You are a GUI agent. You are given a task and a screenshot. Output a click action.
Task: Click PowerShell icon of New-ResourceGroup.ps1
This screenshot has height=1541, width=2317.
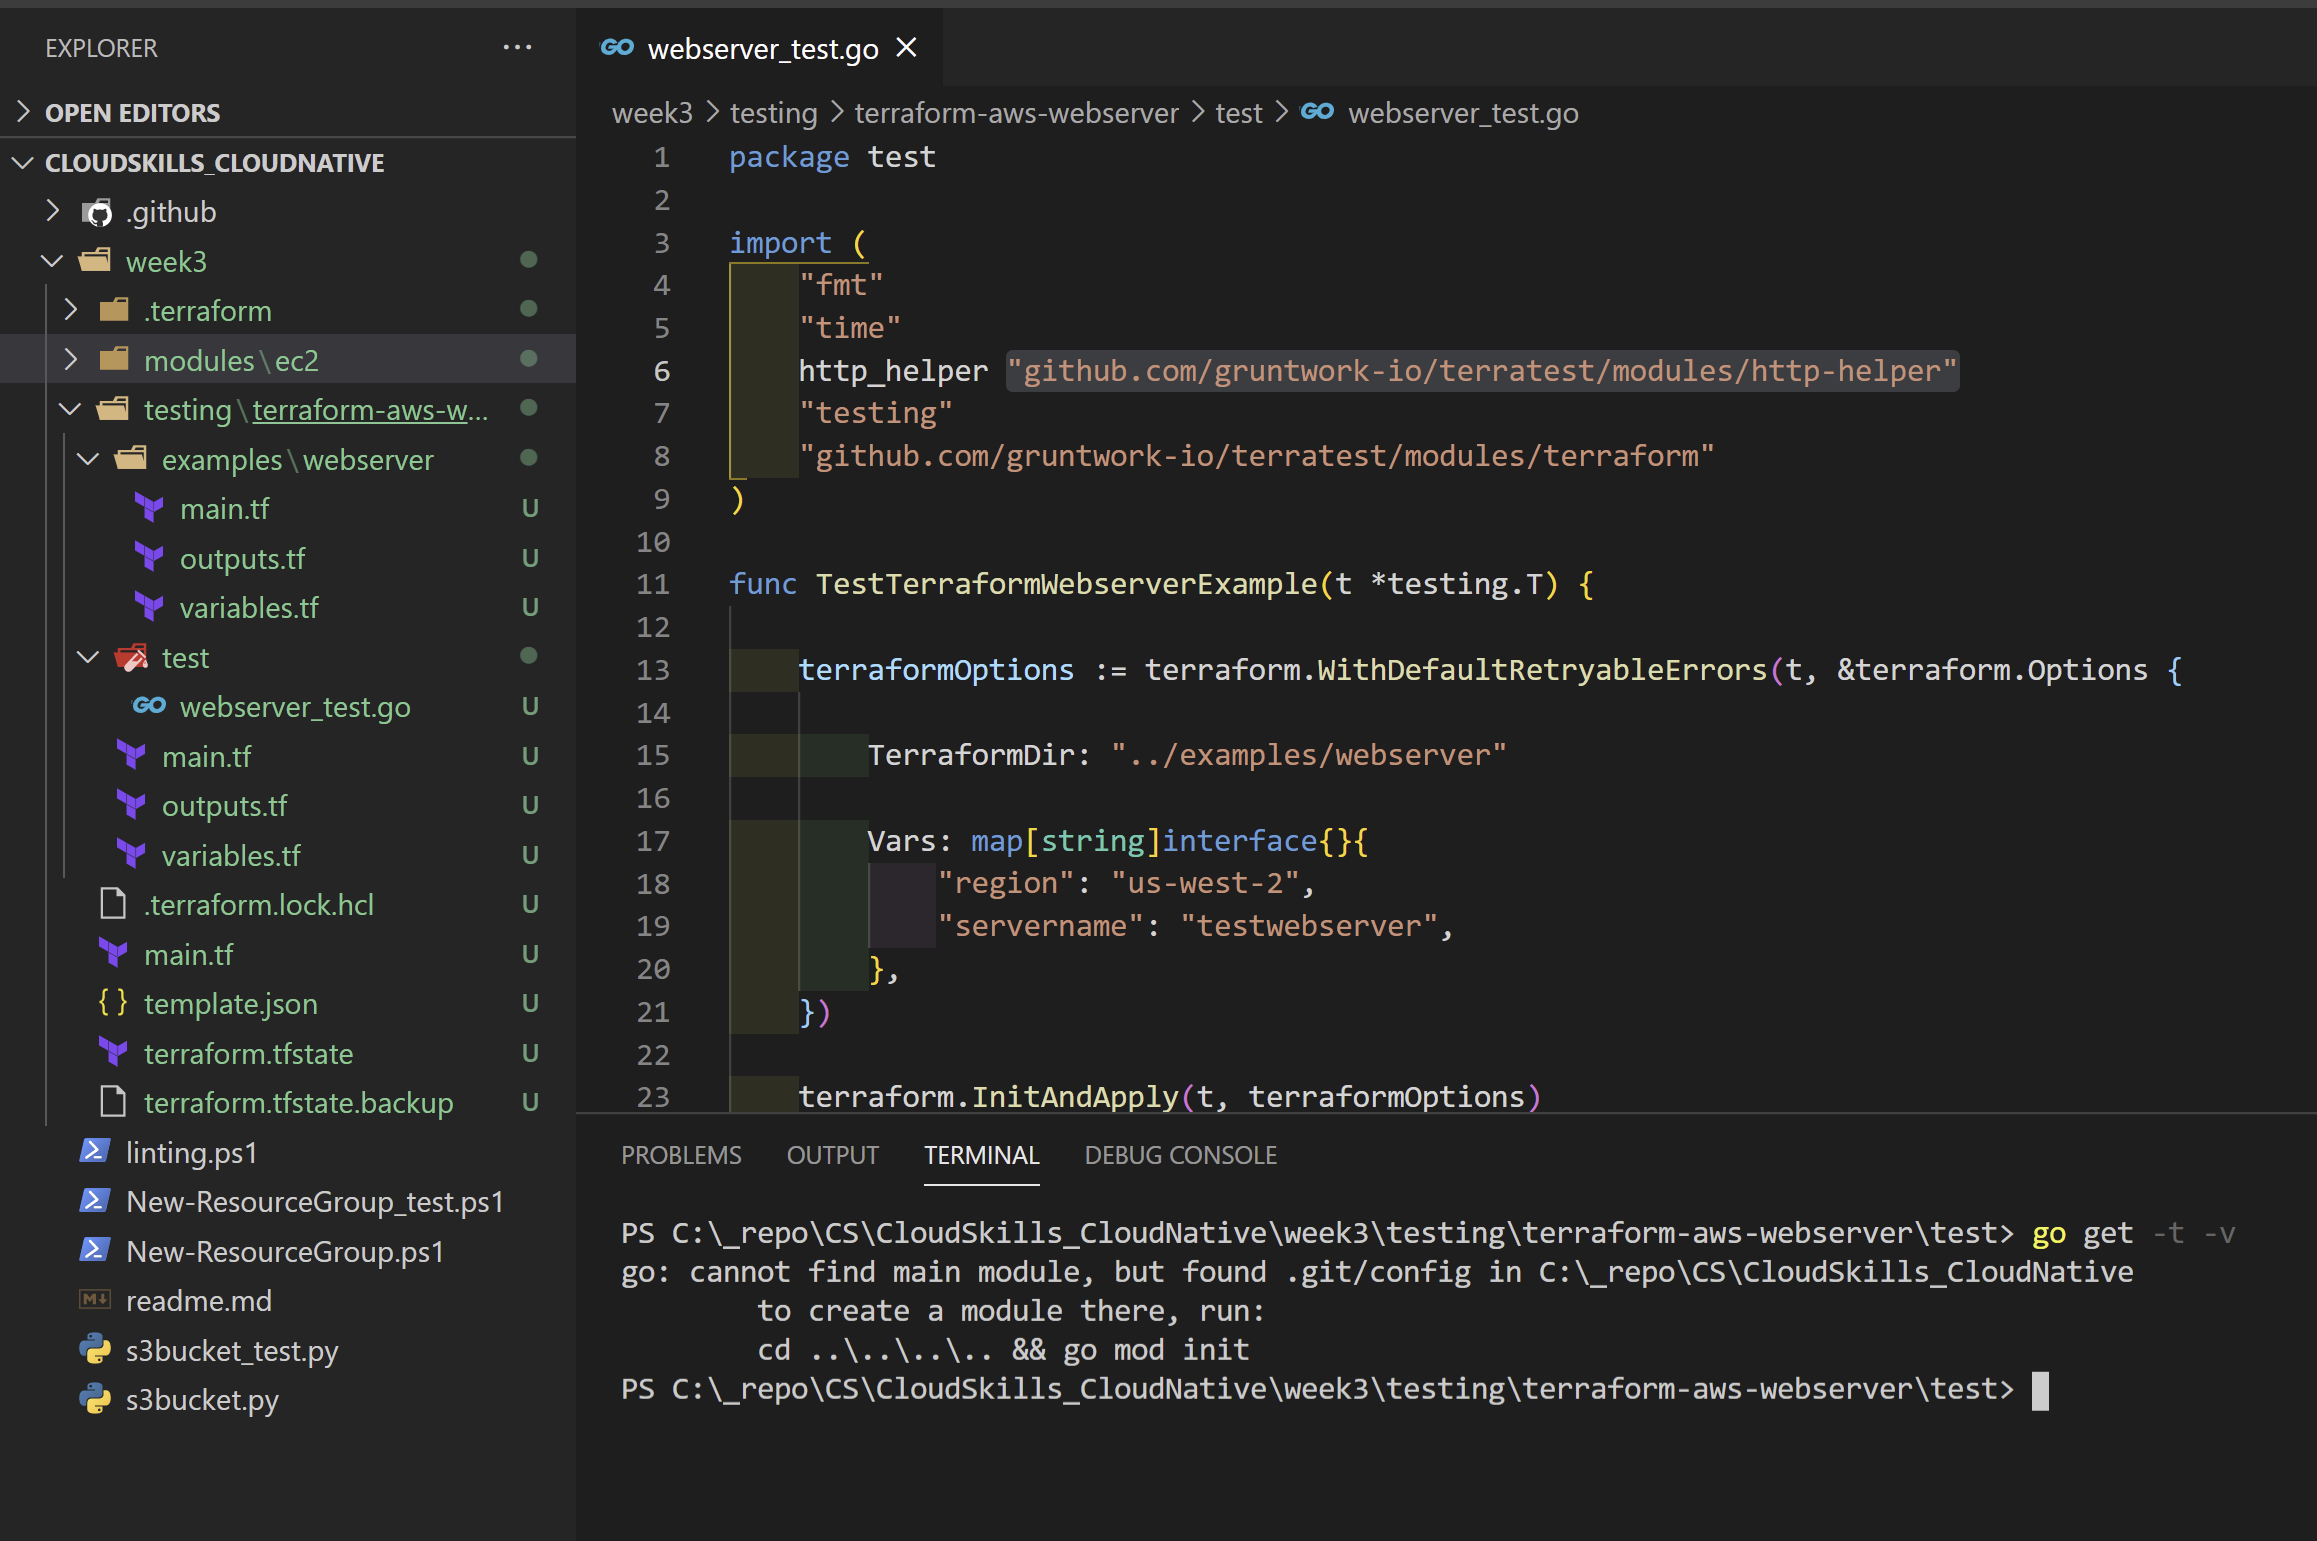point(95,1251)
